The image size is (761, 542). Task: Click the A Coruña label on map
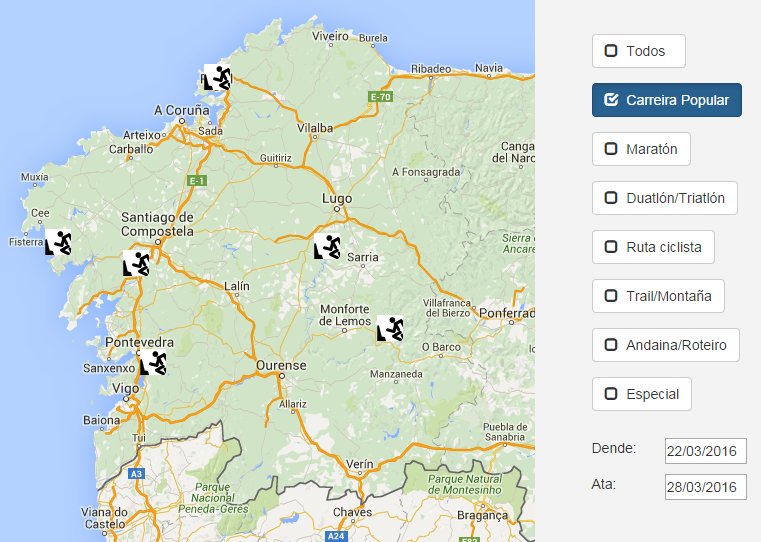182,111
